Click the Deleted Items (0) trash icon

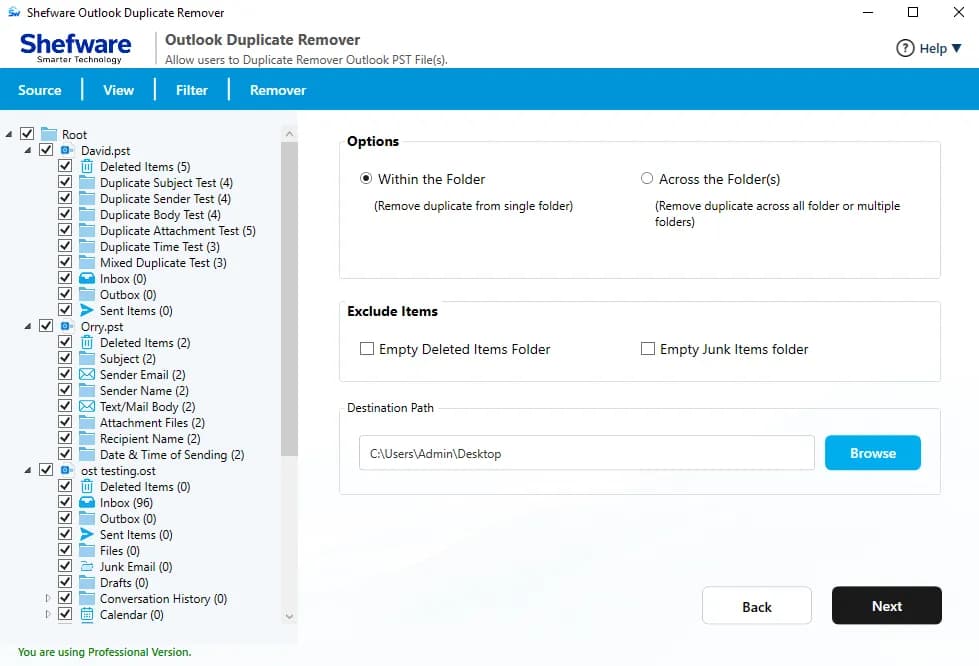point(87,486)
